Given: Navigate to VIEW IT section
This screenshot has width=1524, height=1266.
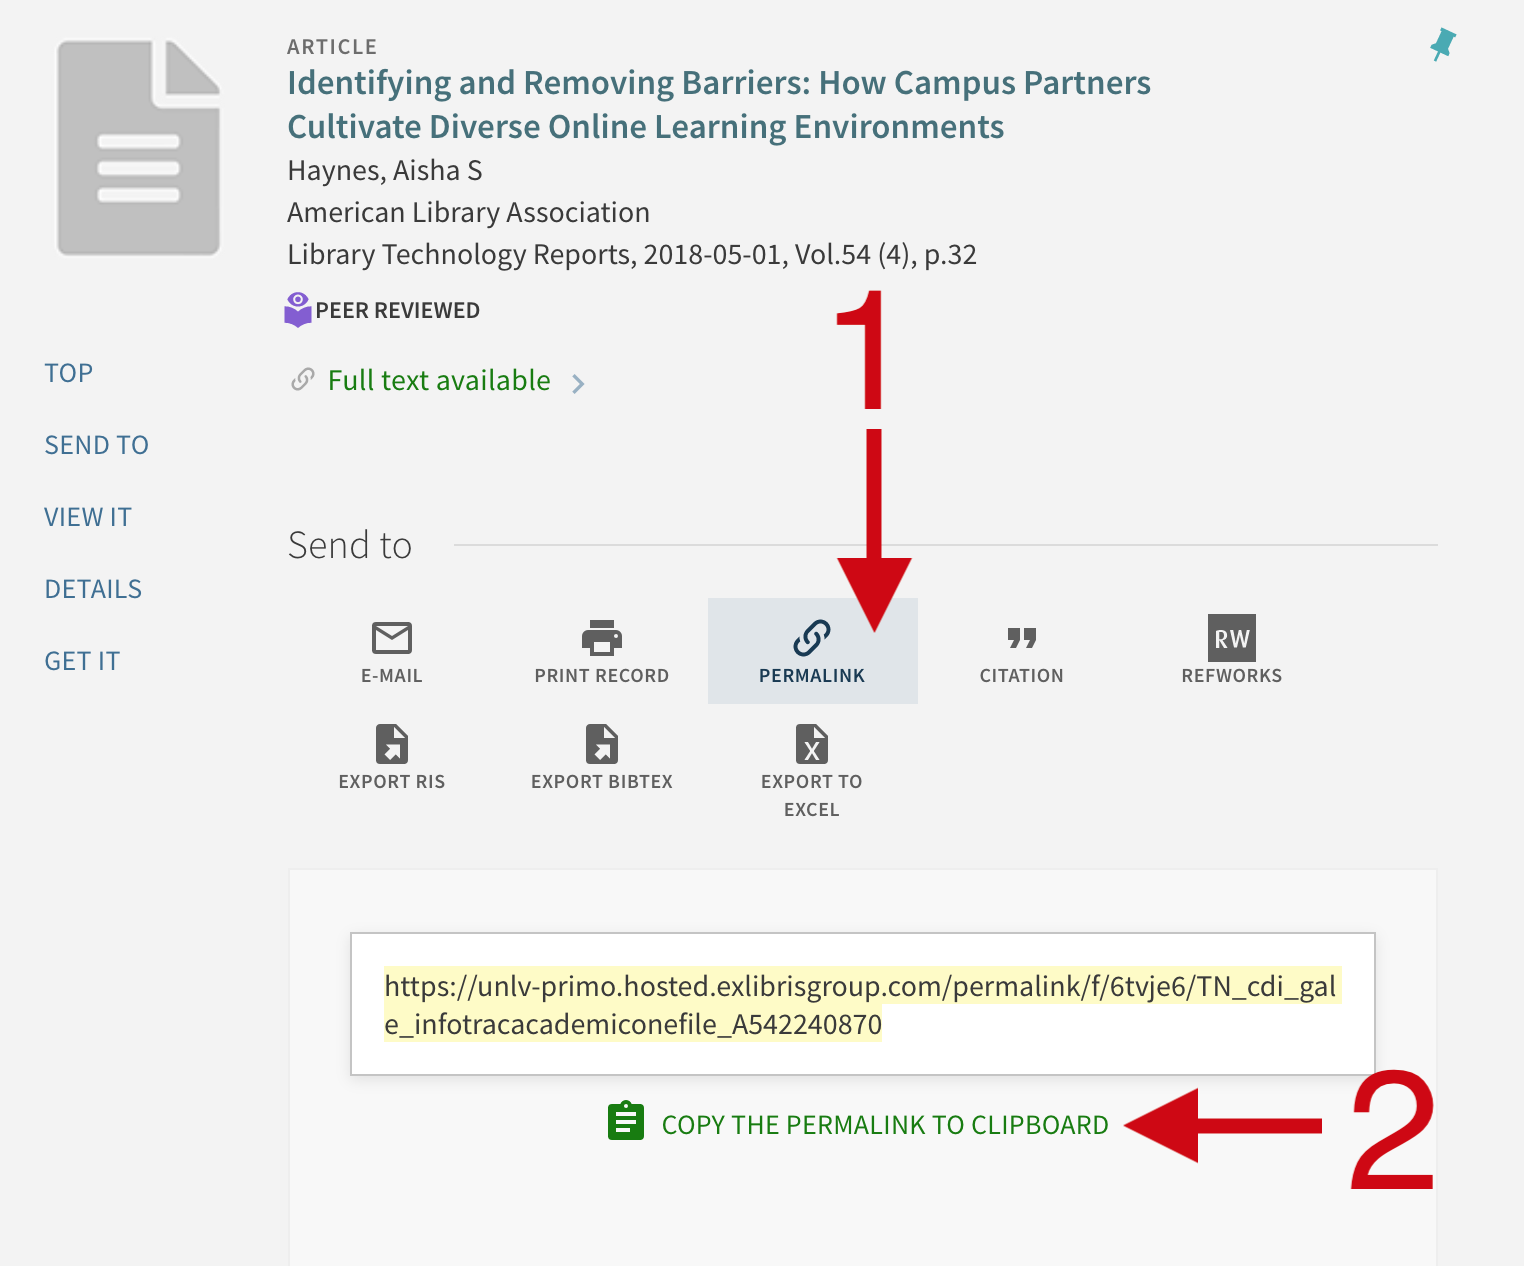Looking at the screenshot, I should point(88,517).
